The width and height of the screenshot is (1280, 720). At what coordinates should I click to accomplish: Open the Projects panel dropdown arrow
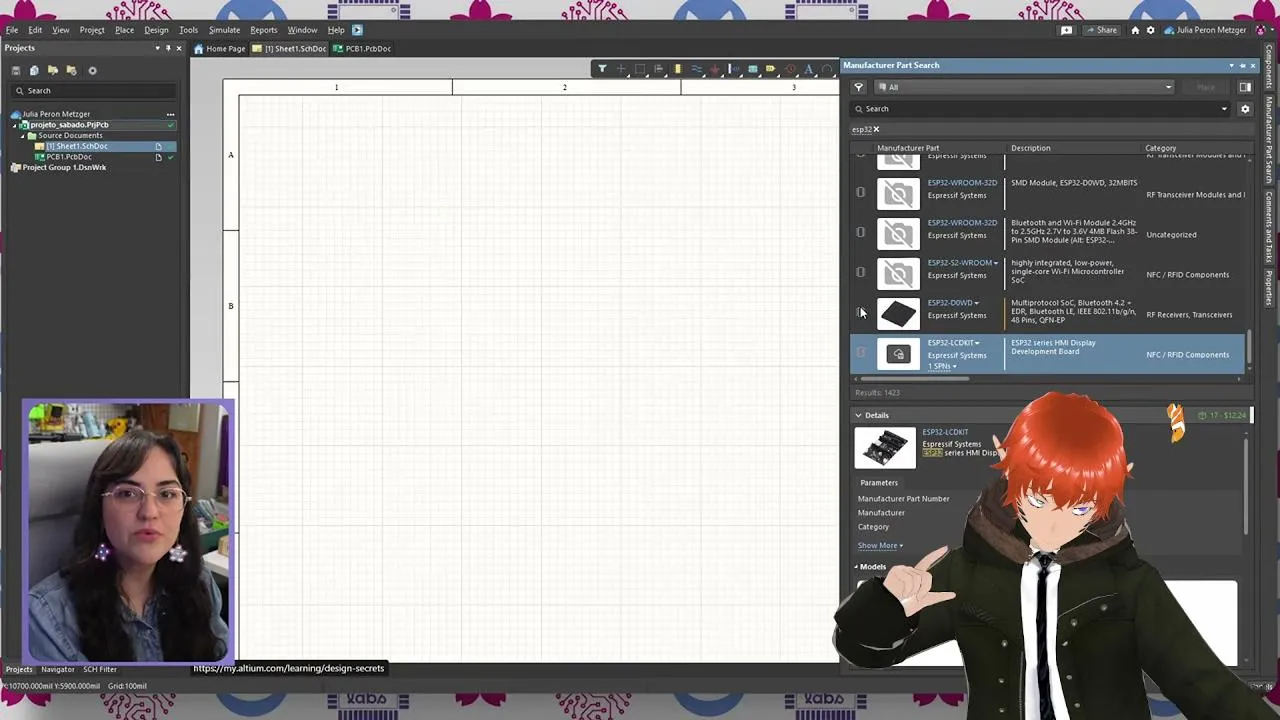[157, 48]
